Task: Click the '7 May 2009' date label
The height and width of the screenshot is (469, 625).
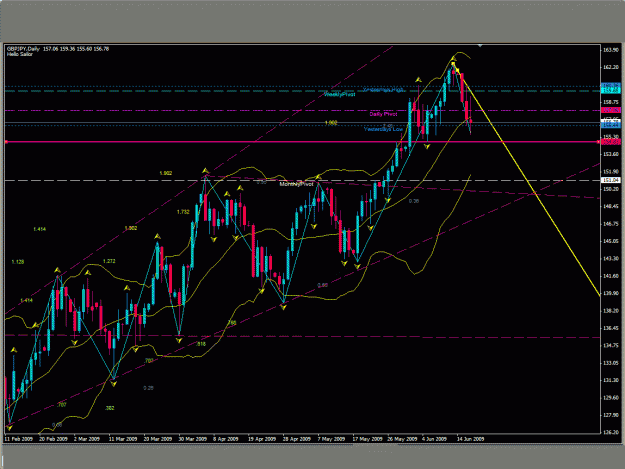Action: [331, 439]
